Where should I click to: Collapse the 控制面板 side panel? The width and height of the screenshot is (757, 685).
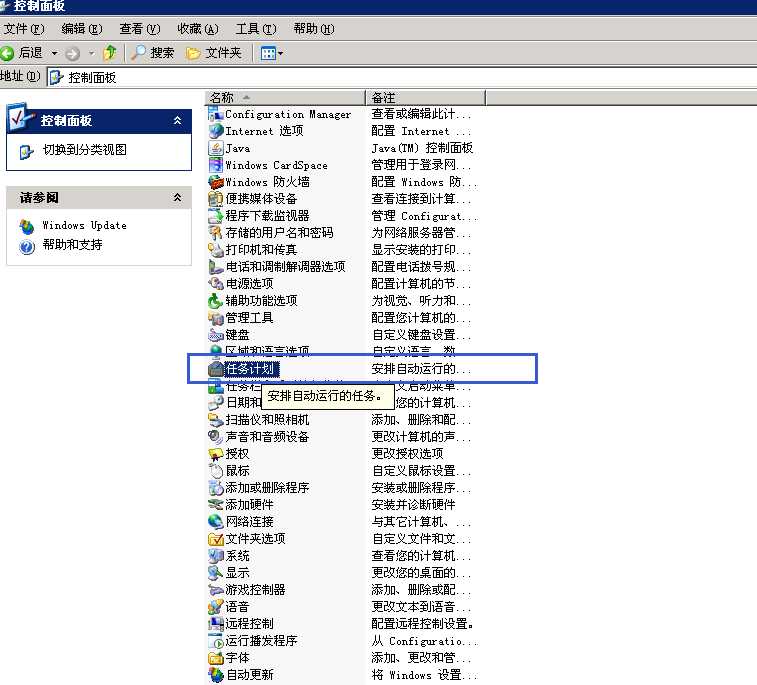click(x=177, y=120)
